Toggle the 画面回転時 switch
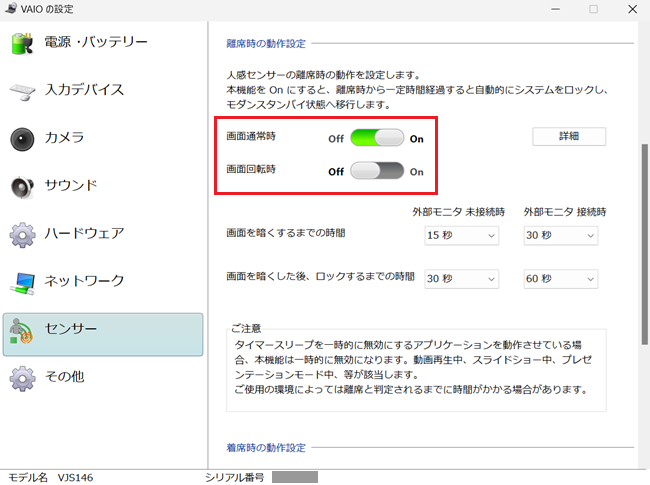Screen dimensions: 650x485 pos(377,171)
